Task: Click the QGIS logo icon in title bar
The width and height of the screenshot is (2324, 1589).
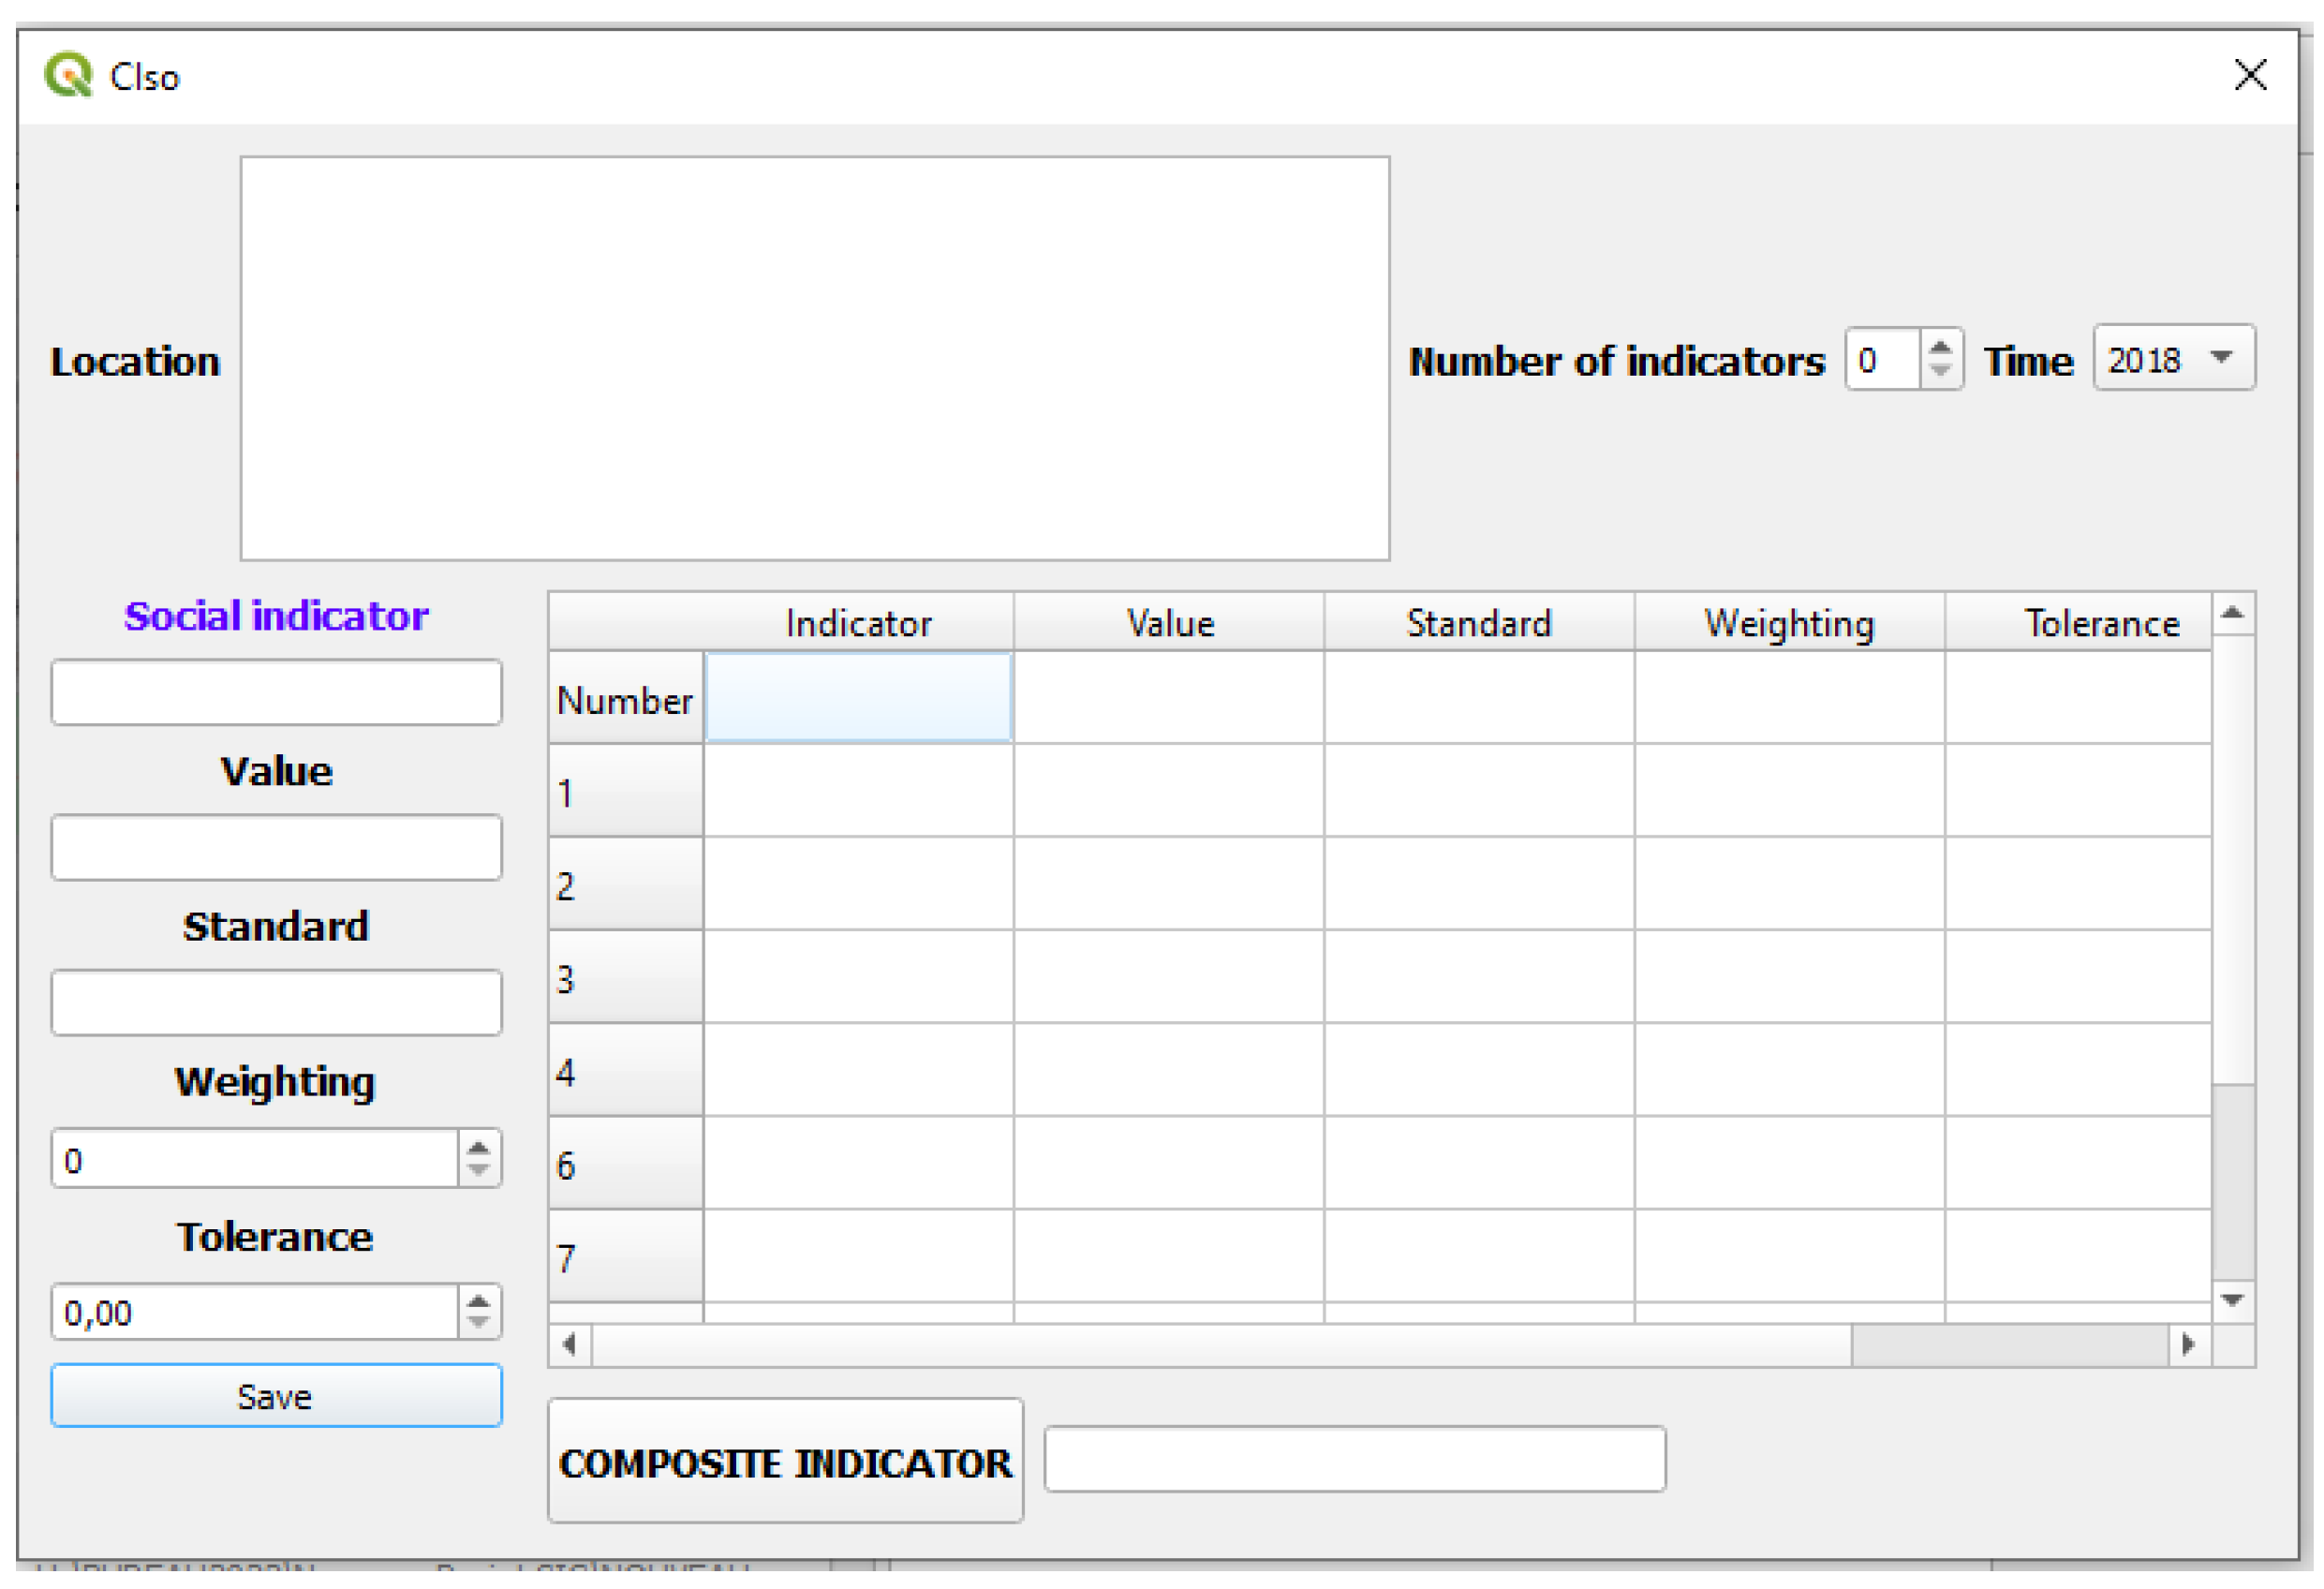Action: (68, 75)
